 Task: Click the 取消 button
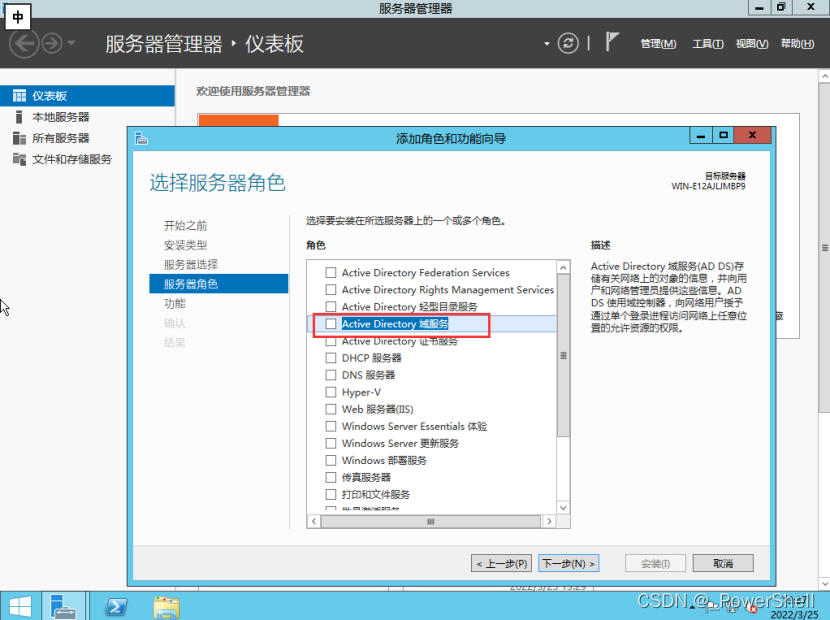[x=723, y=563]
